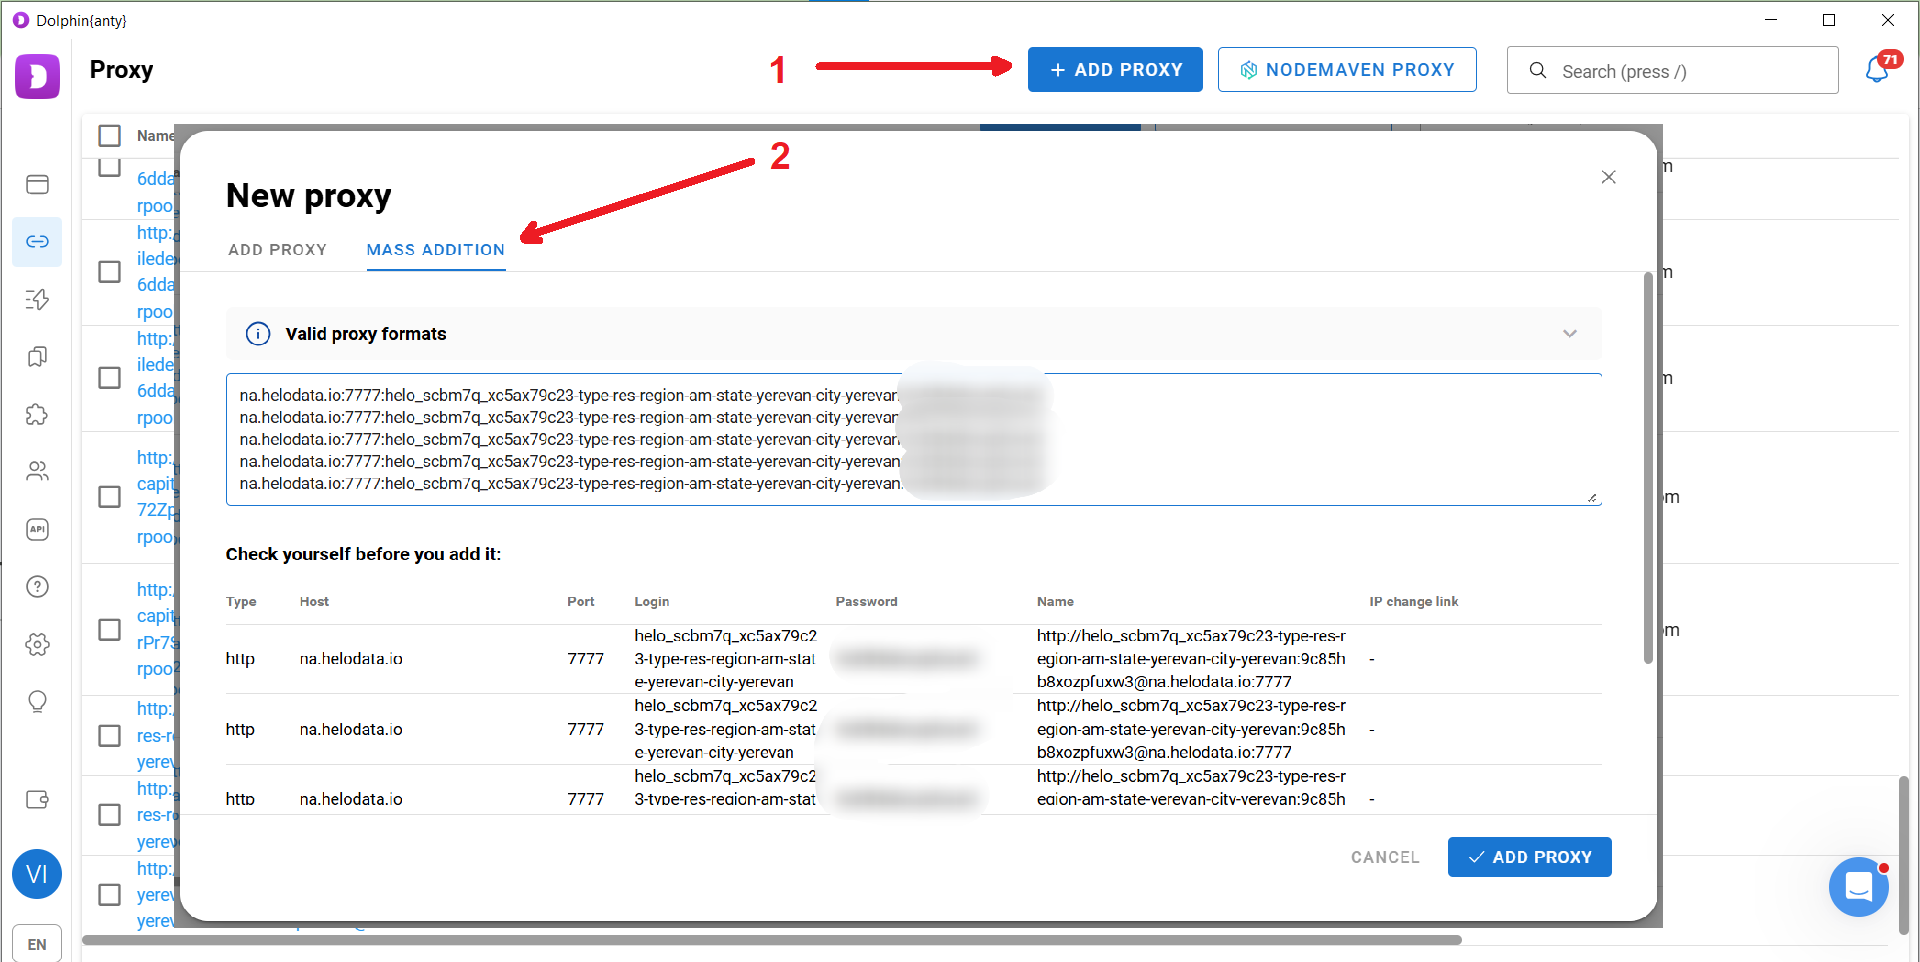This screenshot has height=962, width=1920.
Task: Click the NODEMAVEN PROXY button
Action: 1347,70
